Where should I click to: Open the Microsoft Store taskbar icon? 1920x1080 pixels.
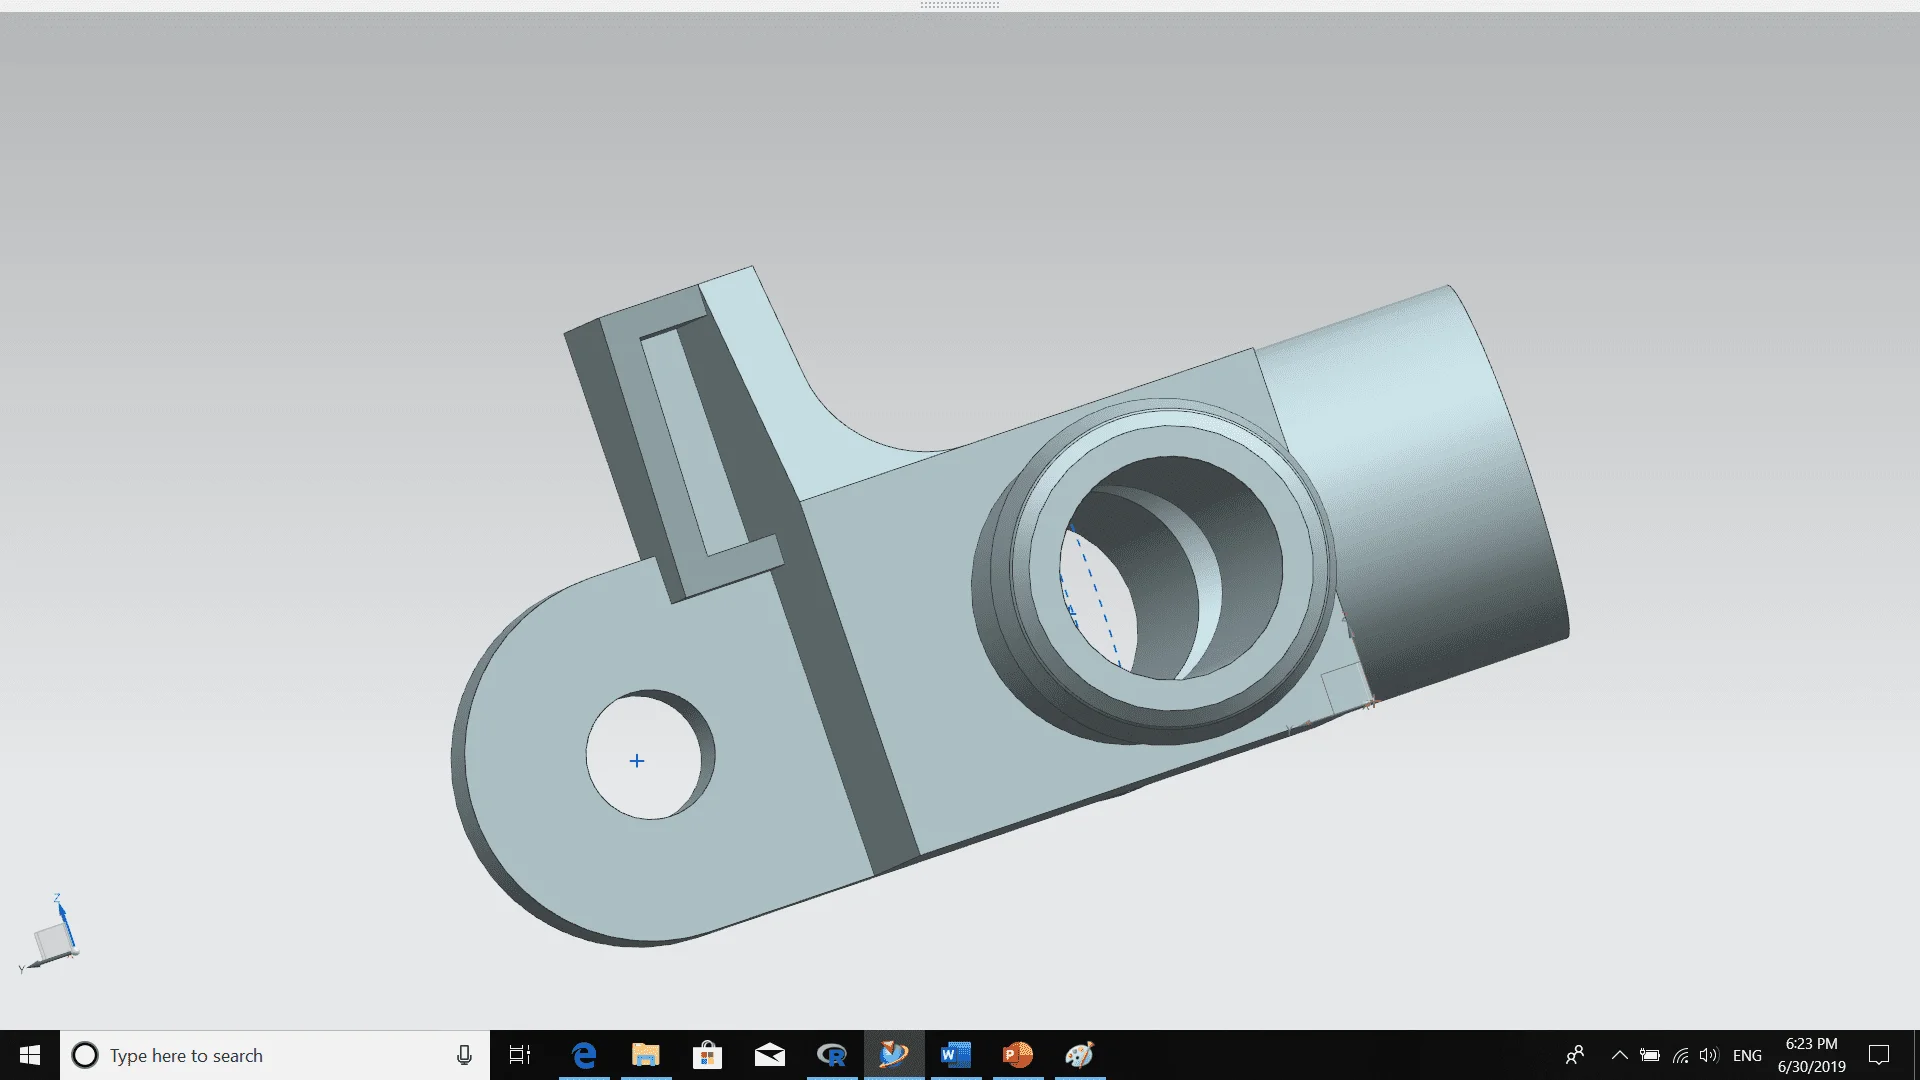click(708, 1055)
